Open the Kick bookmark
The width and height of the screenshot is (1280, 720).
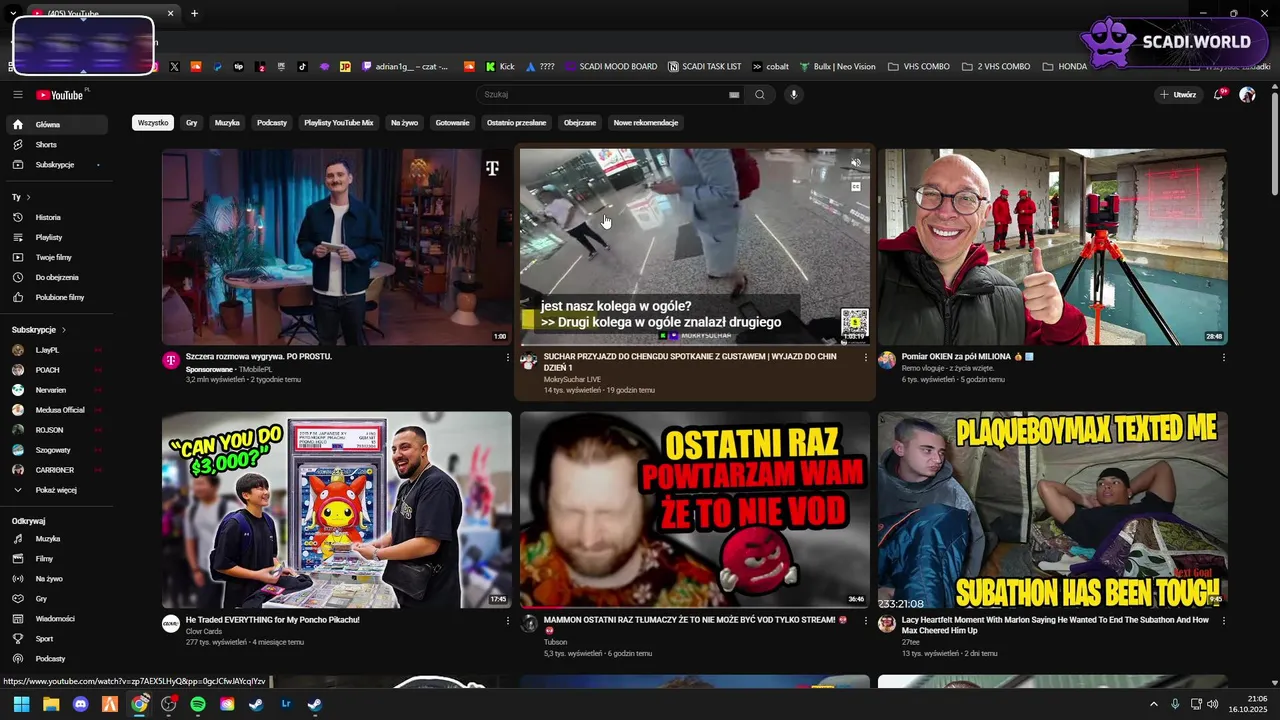click(500, 67)
